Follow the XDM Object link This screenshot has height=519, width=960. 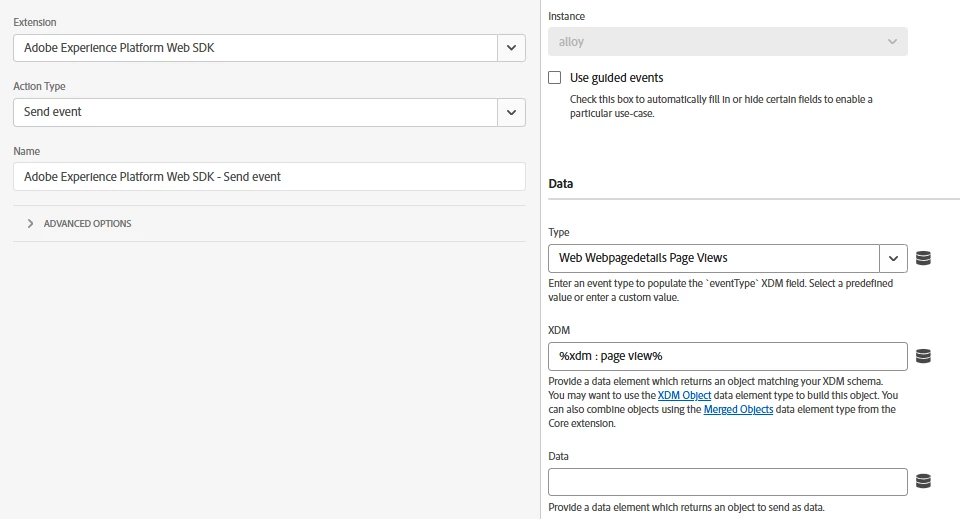pyautogui.click(x=684, y=395)
